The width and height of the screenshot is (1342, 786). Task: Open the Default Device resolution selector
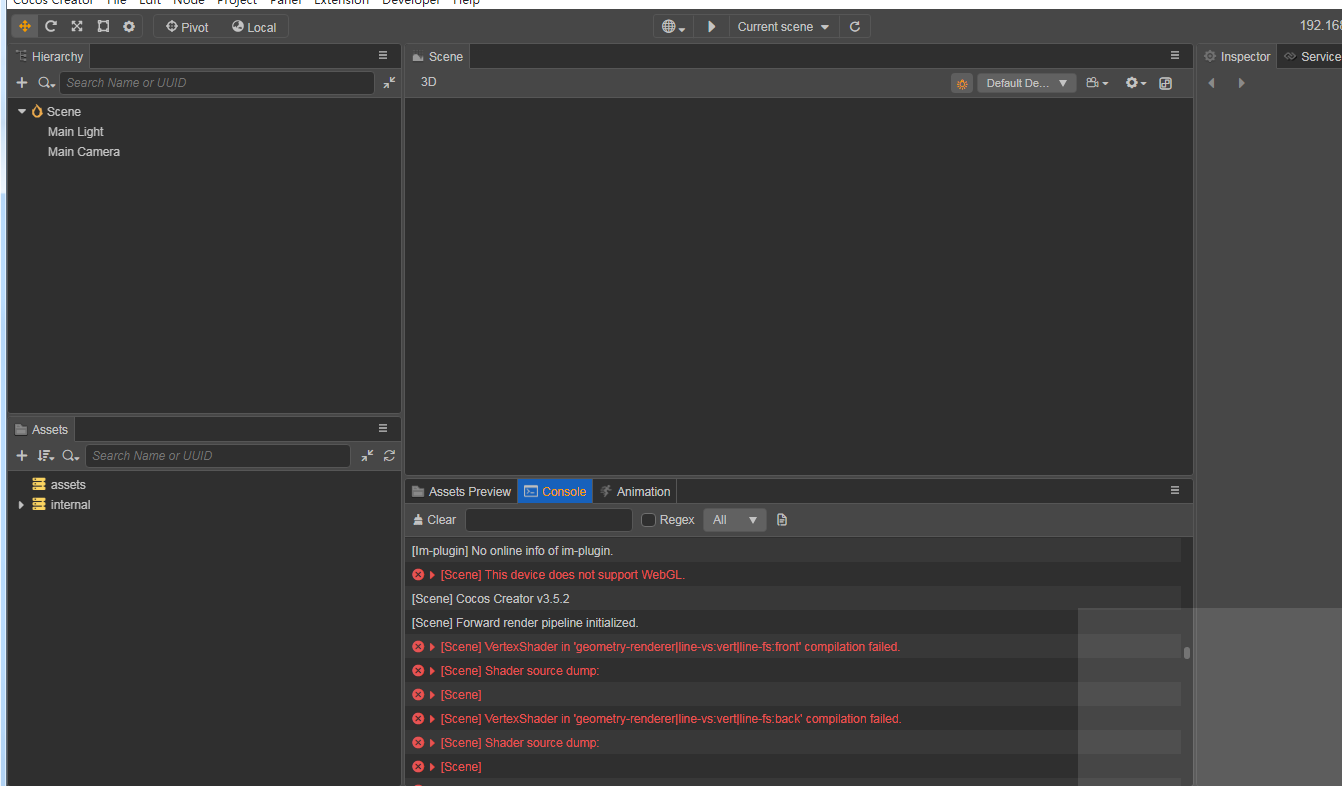click(x=1026, y=82)
